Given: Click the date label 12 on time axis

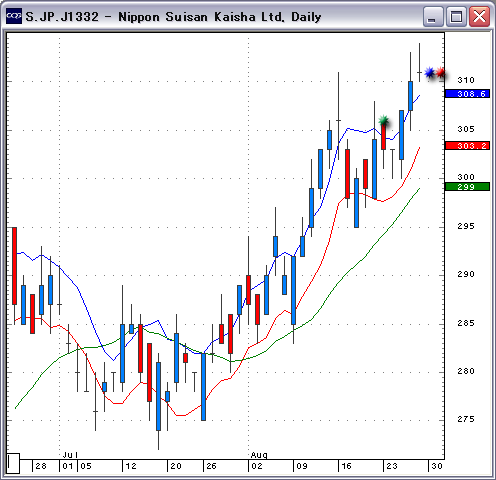Looking at the screenshot, I should (x=130, y=466).
